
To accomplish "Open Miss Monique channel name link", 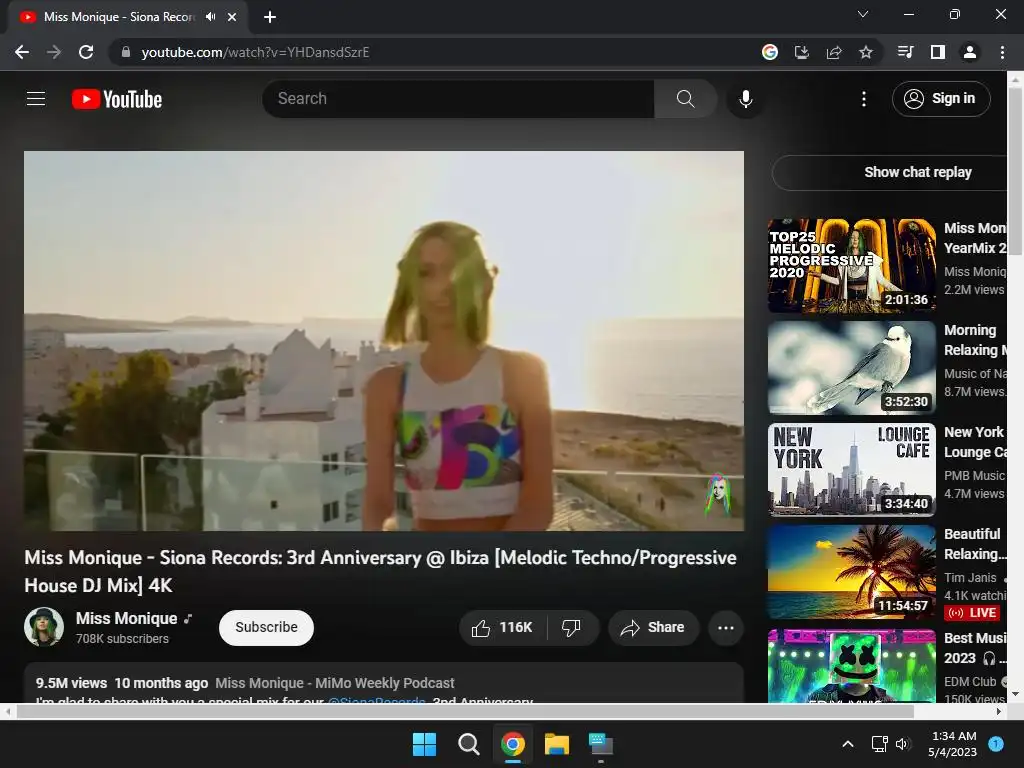I will pos(127,618).
